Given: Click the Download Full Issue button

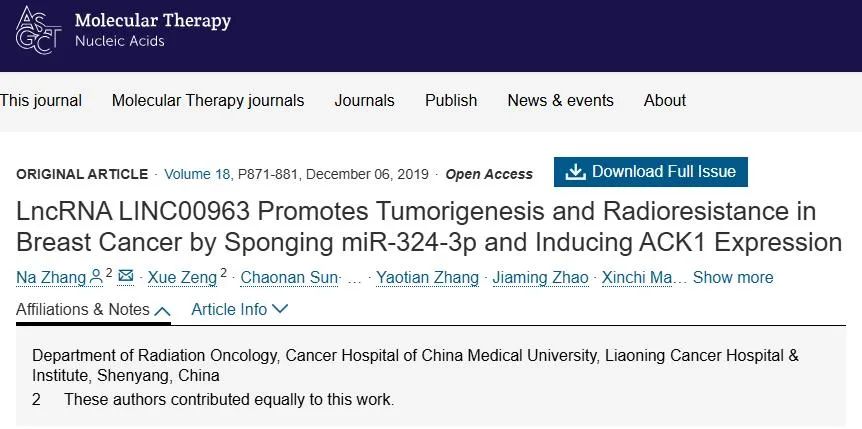Looking at the screenshot, I should [651, 172].
